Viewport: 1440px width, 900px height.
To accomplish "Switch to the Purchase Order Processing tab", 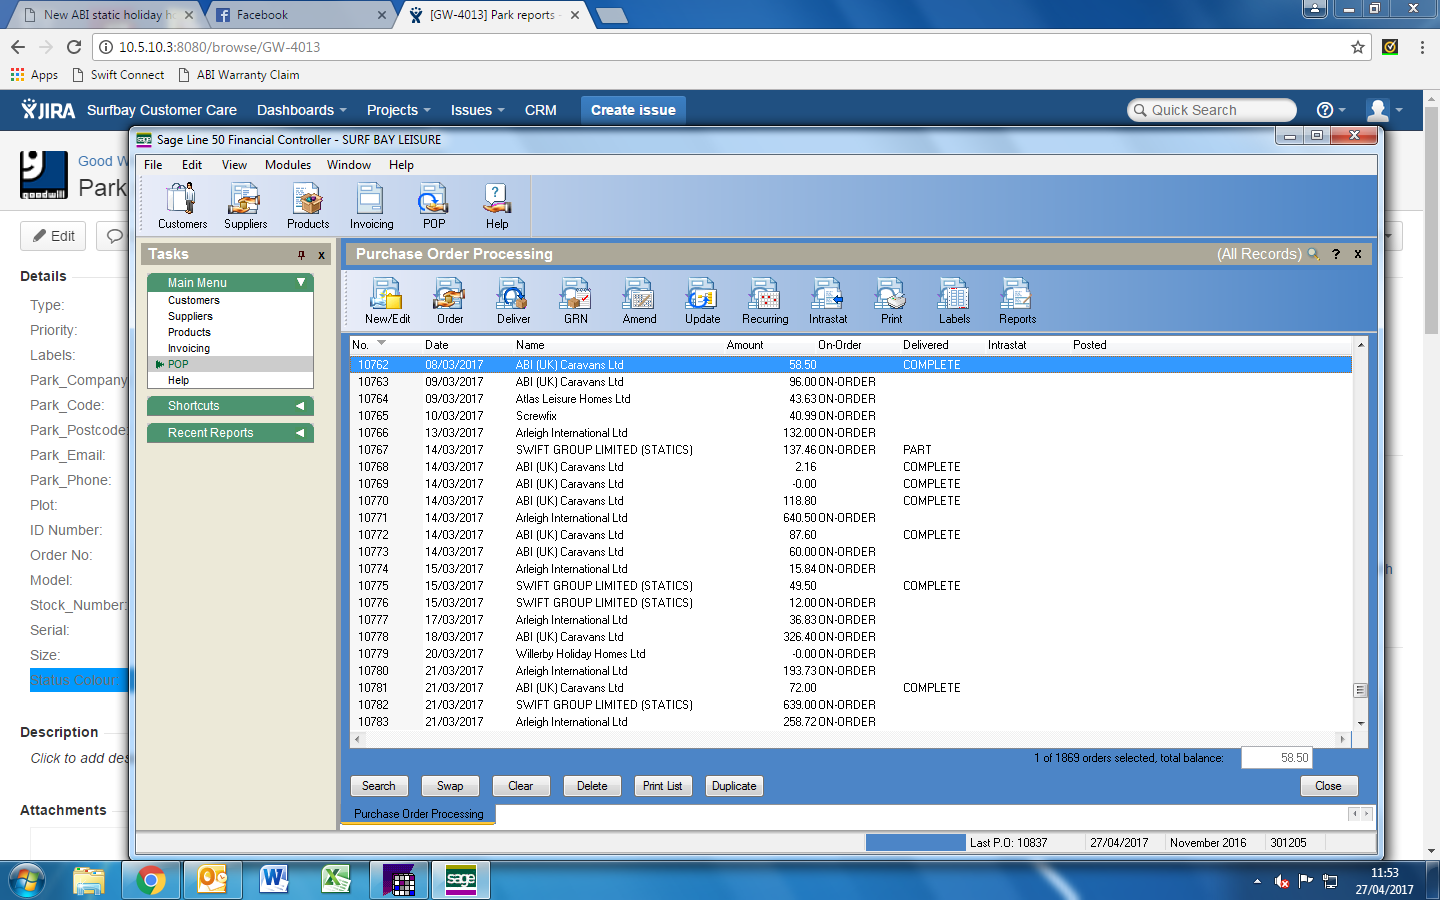I will [418, 814].
